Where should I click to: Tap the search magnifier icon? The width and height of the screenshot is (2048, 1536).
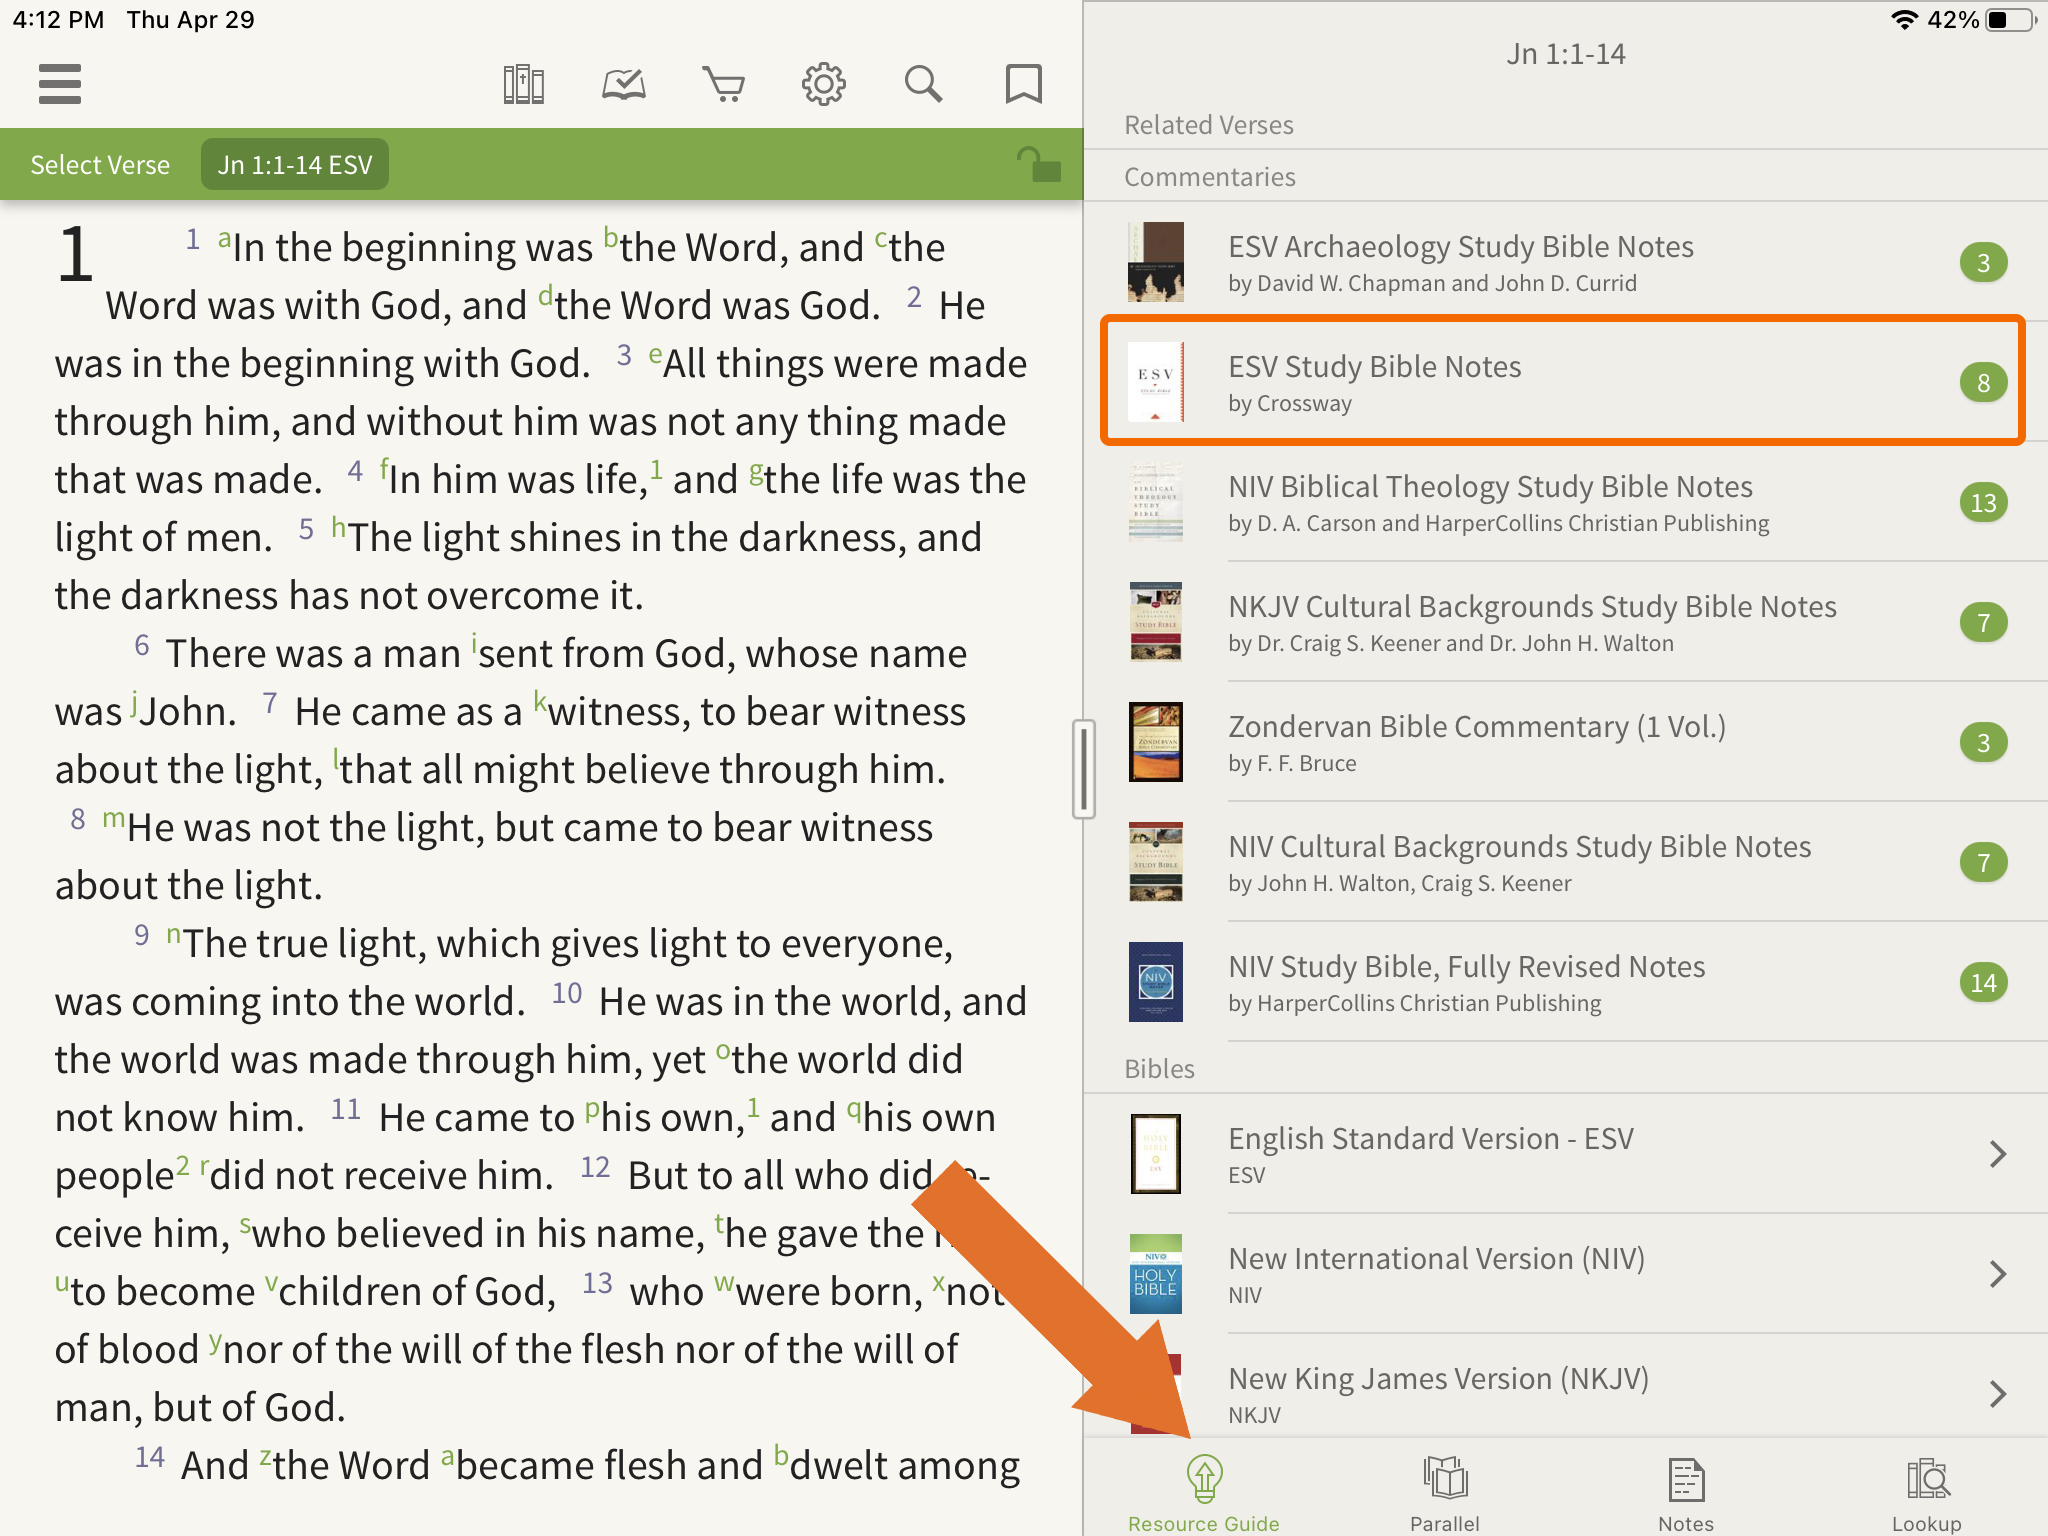pyautogui.click(x=923, y=84)
